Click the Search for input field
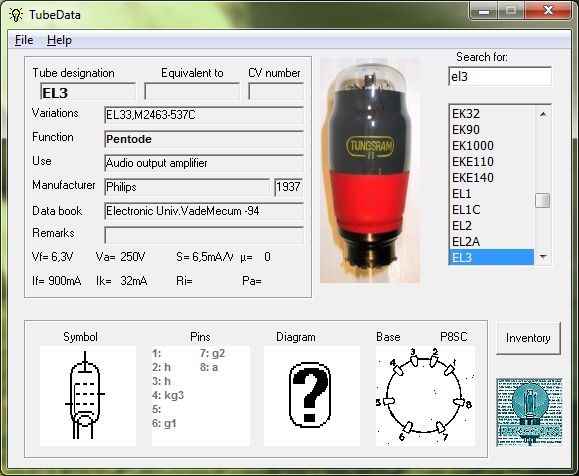579x476 pixels. point(500,76)
